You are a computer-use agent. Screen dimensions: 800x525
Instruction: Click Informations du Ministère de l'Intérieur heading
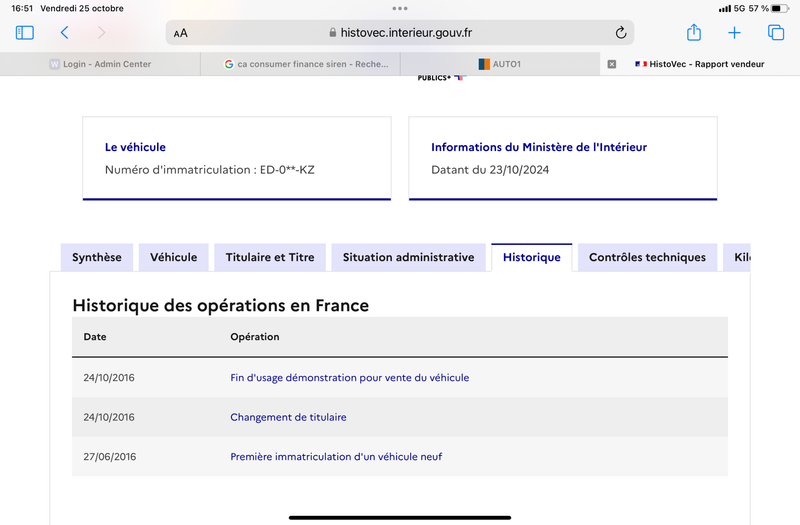[x=539, y=147]
